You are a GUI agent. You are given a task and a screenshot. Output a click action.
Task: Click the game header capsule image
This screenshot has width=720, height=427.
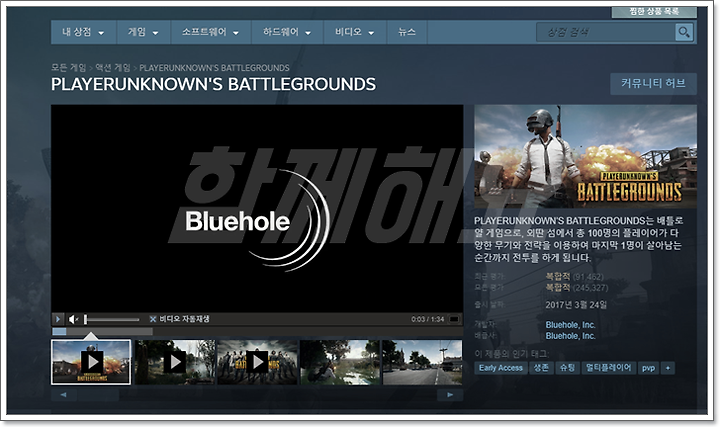point(585,157)
